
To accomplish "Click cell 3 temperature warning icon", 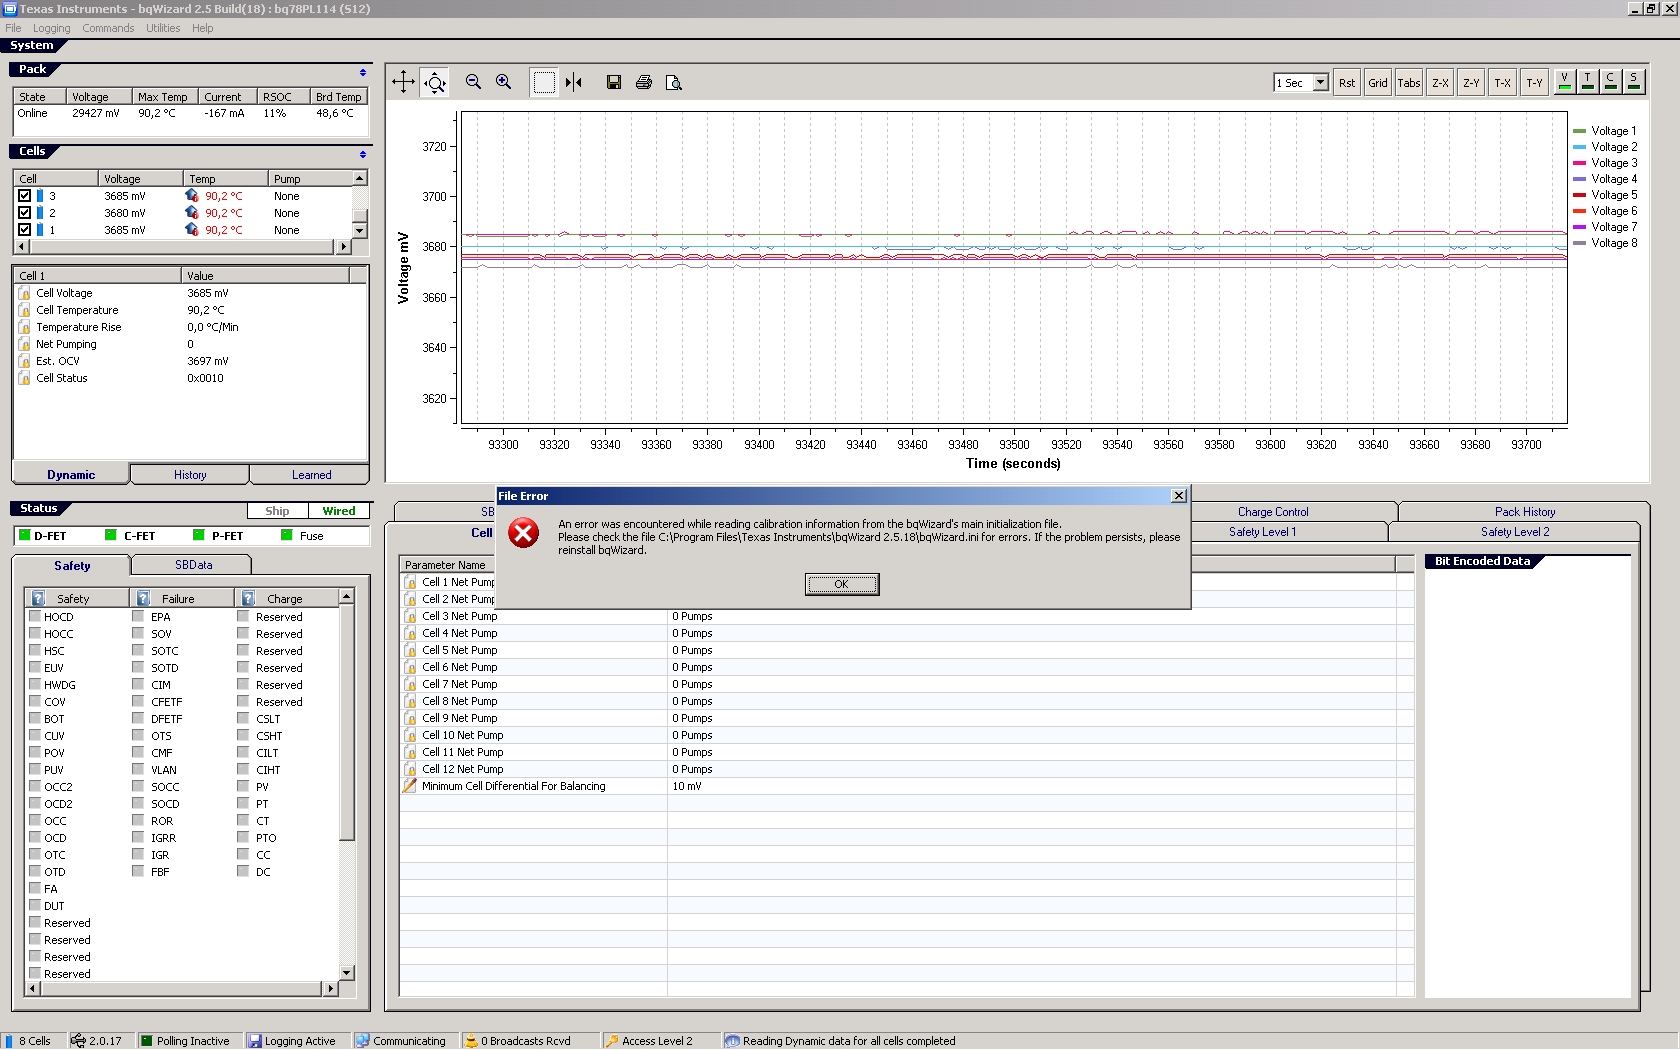I will tap(192, 196).
